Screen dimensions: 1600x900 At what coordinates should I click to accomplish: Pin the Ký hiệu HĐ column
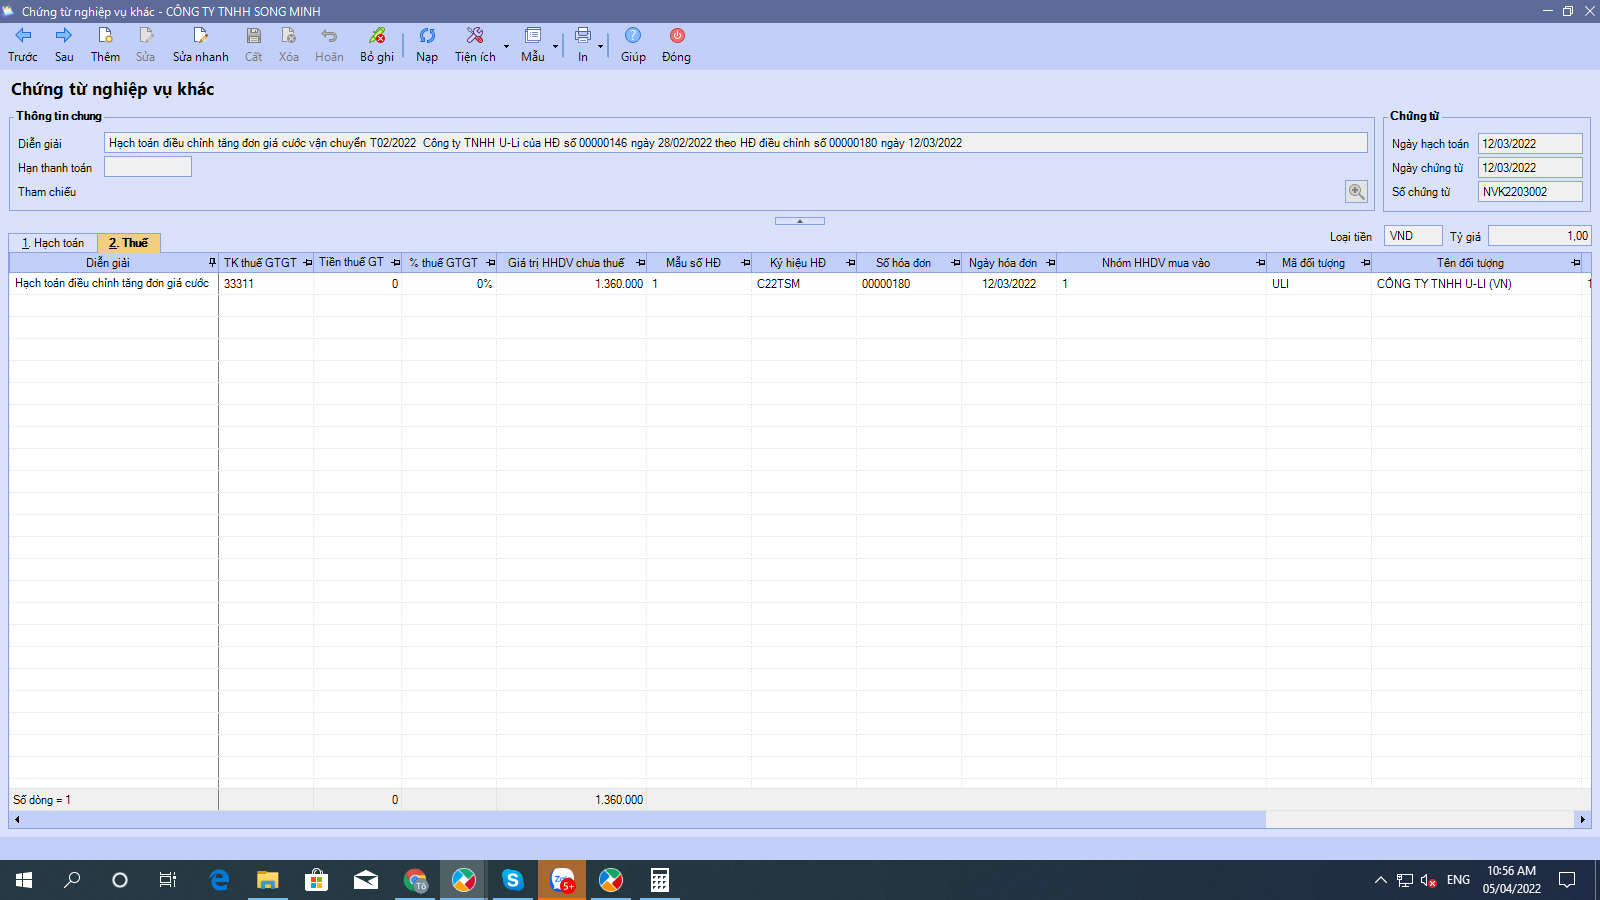[850, 263]
